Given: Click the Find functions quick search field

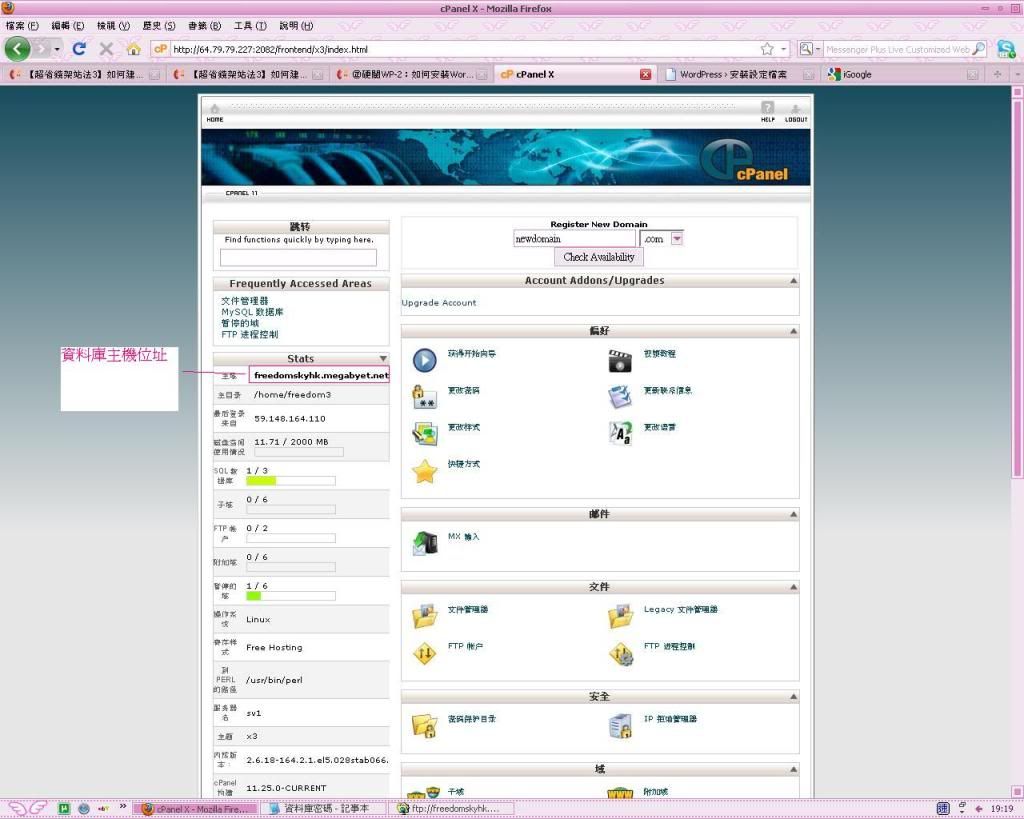Looking at the screenshot, I should tap(298, 258).
